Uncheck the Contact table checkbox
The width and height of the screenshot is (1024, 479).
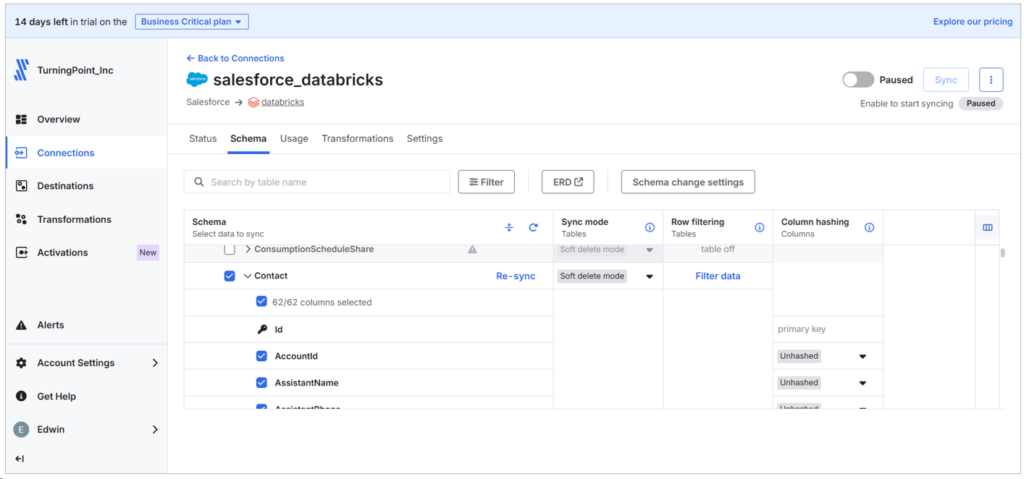coord(229,276)
